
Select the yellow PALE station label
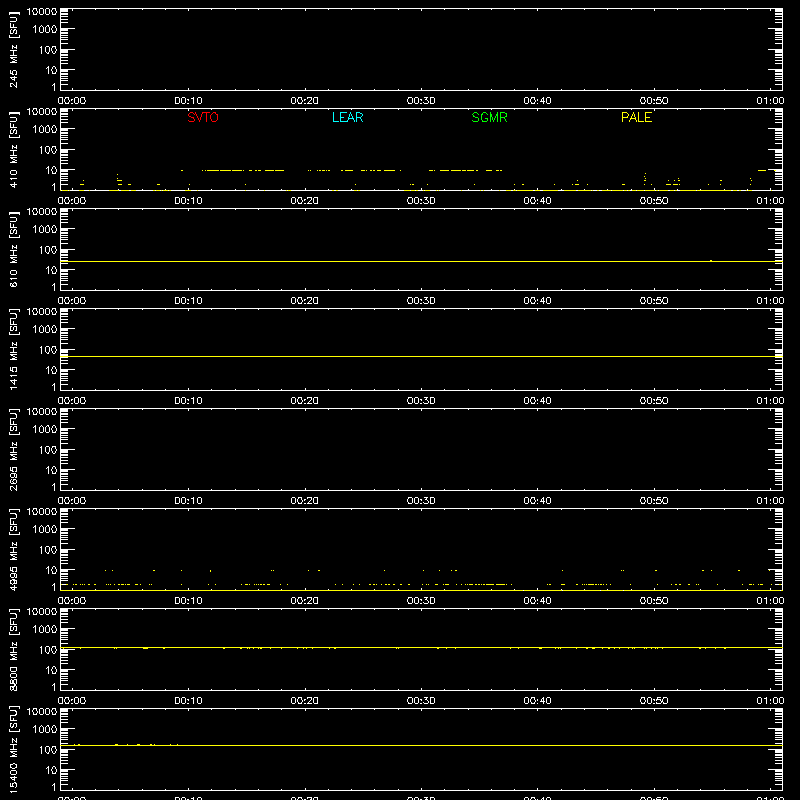[636, 117]
